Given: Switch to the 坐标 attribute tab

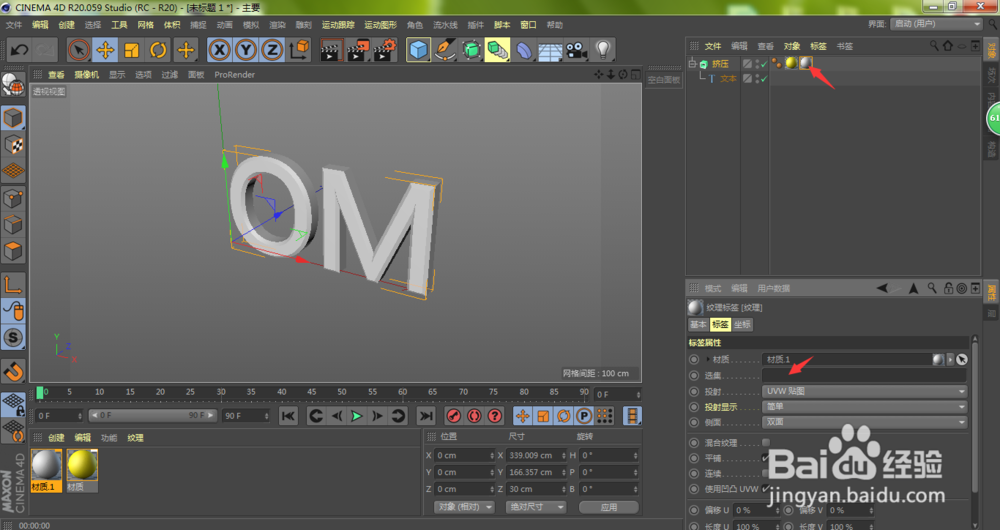Looking at the screenshot, I should pos(742,325).
